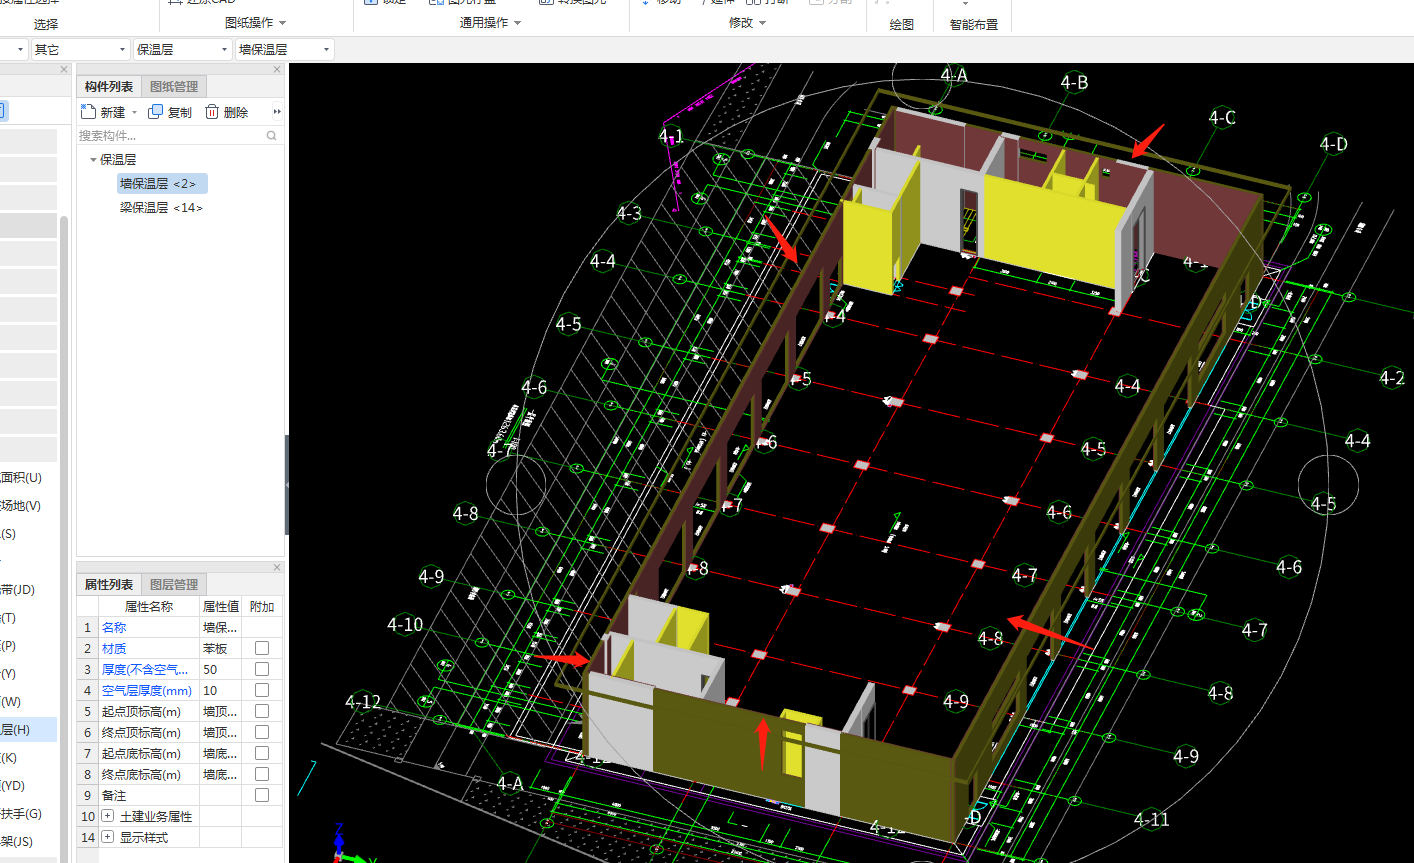
Task: Select the 层(H) item in left navigation
Action: [x=28, y=730]
